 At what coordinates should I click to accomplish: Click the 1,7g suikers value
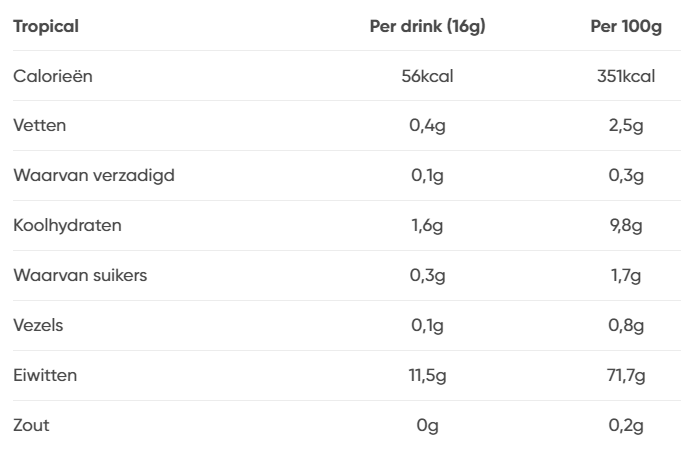pyautogui.click(x=626, y=276)
